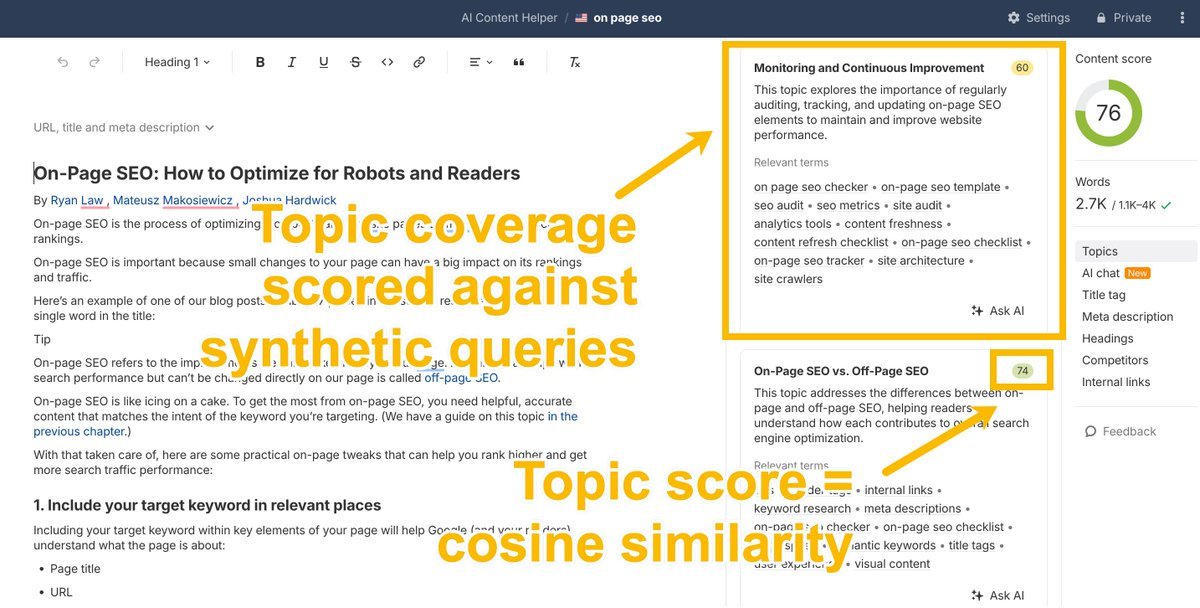This screenshot has width=1200, height=608.
Task: Toggle italic formatting
Action: click(x=292, y=62)
